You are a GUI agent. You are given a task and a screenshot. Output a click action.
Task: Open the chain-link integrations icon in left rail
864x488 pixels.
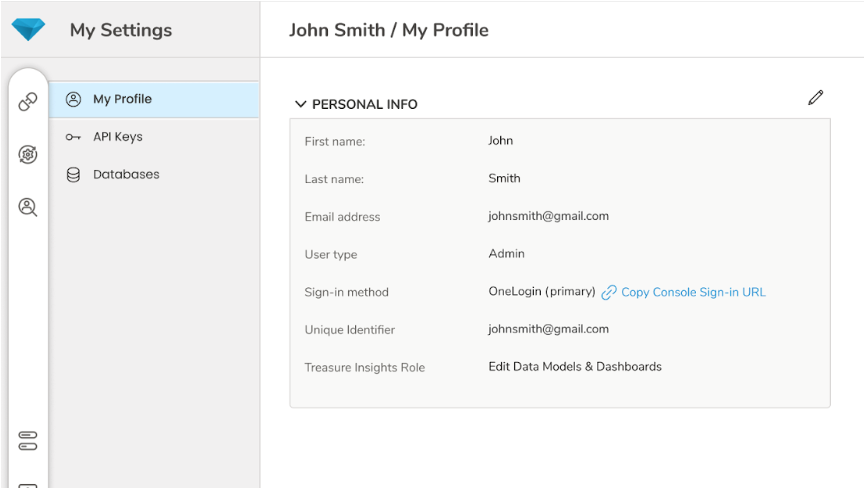pyautogui.click(x=28, y=101)
